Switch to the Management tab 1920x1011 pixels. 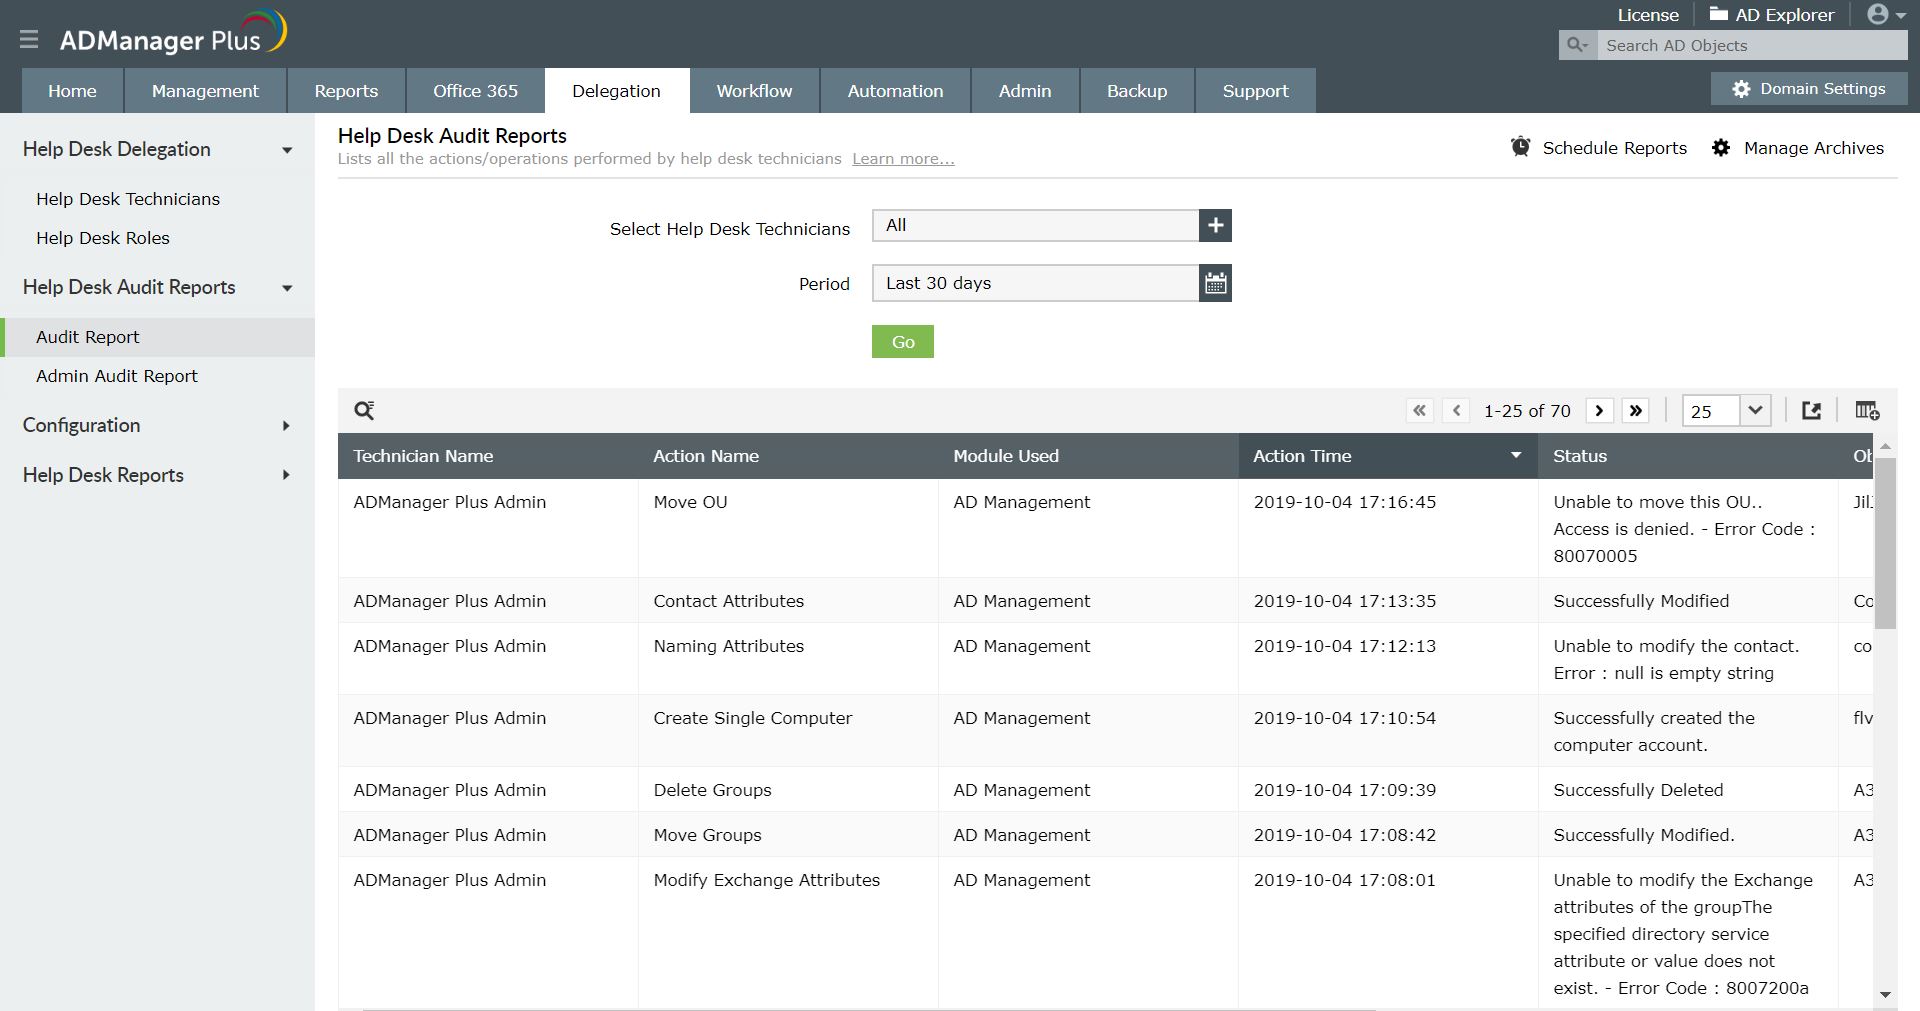[205, 91]
